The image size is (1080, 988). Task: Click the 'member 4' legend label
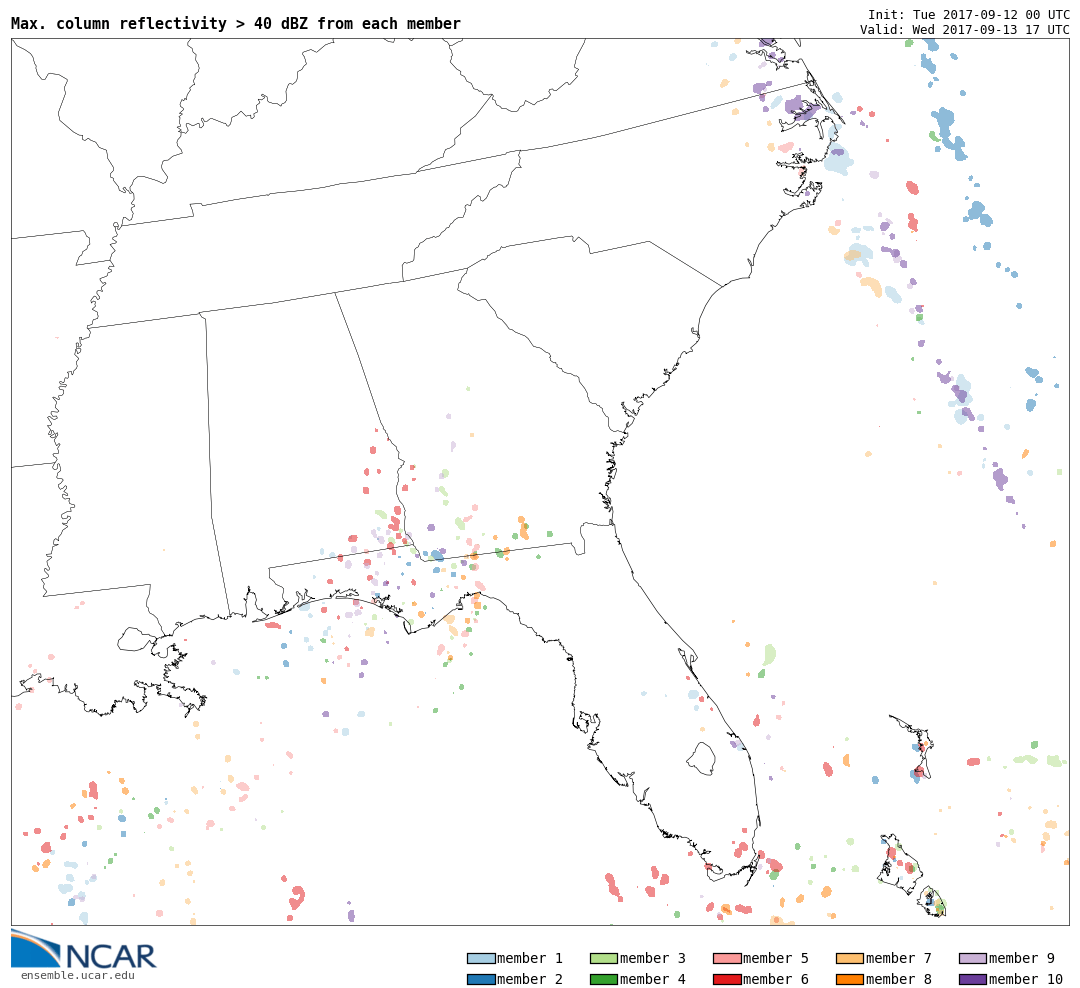(653, 979)
